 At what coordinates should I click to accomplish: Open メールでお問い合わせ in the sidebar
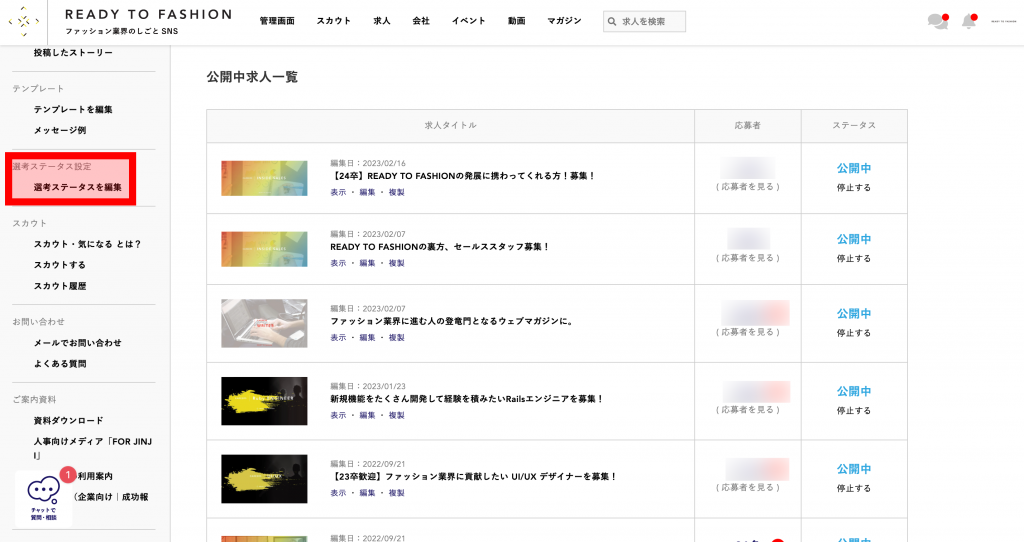[x=78, y=342]
